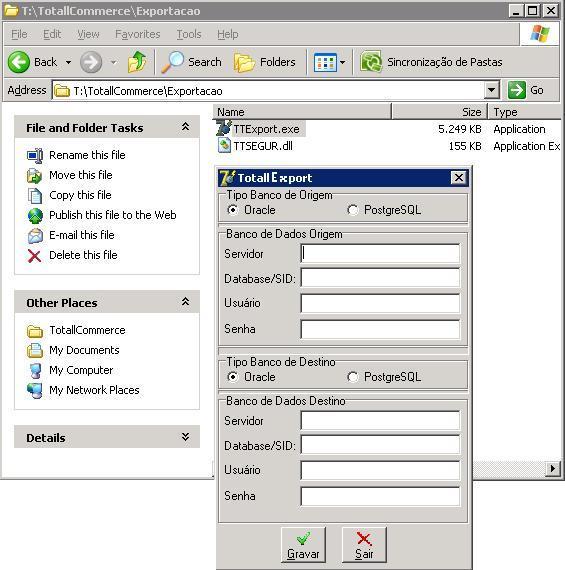The image size is (565, 570).
Task: Collapse the Other Places panel
Action: [185, 302]
